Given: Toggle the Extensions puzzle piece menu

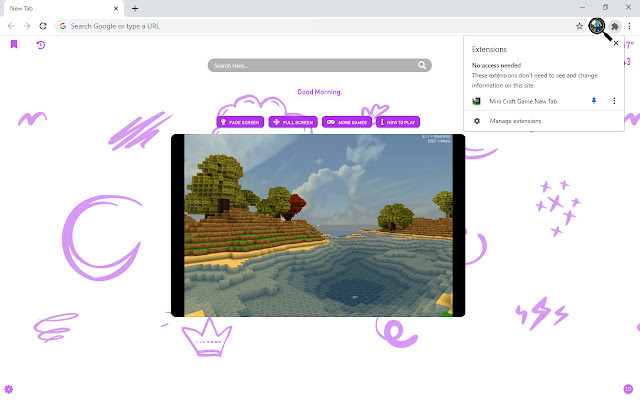Looking at the screenshot, I should (615, 26).
